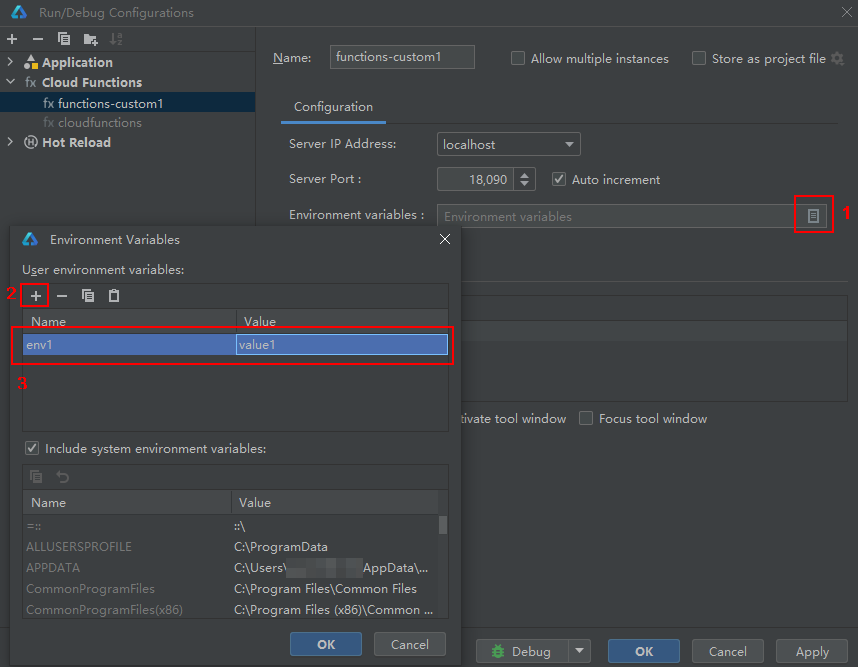
Task: Enable Allow multiple instances checkbox
Action: pos(518,59)
